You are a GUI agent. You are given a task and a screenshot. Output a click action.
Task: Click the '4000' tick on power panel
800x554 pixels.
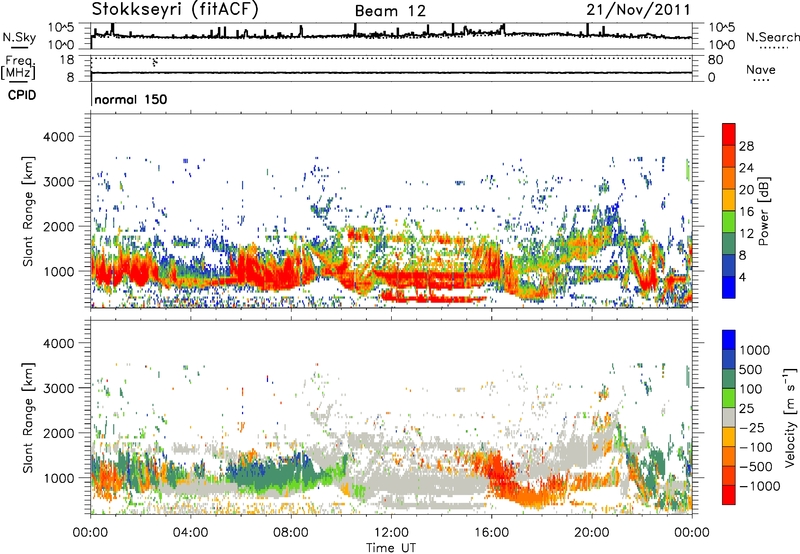click(x=58, y=137)
